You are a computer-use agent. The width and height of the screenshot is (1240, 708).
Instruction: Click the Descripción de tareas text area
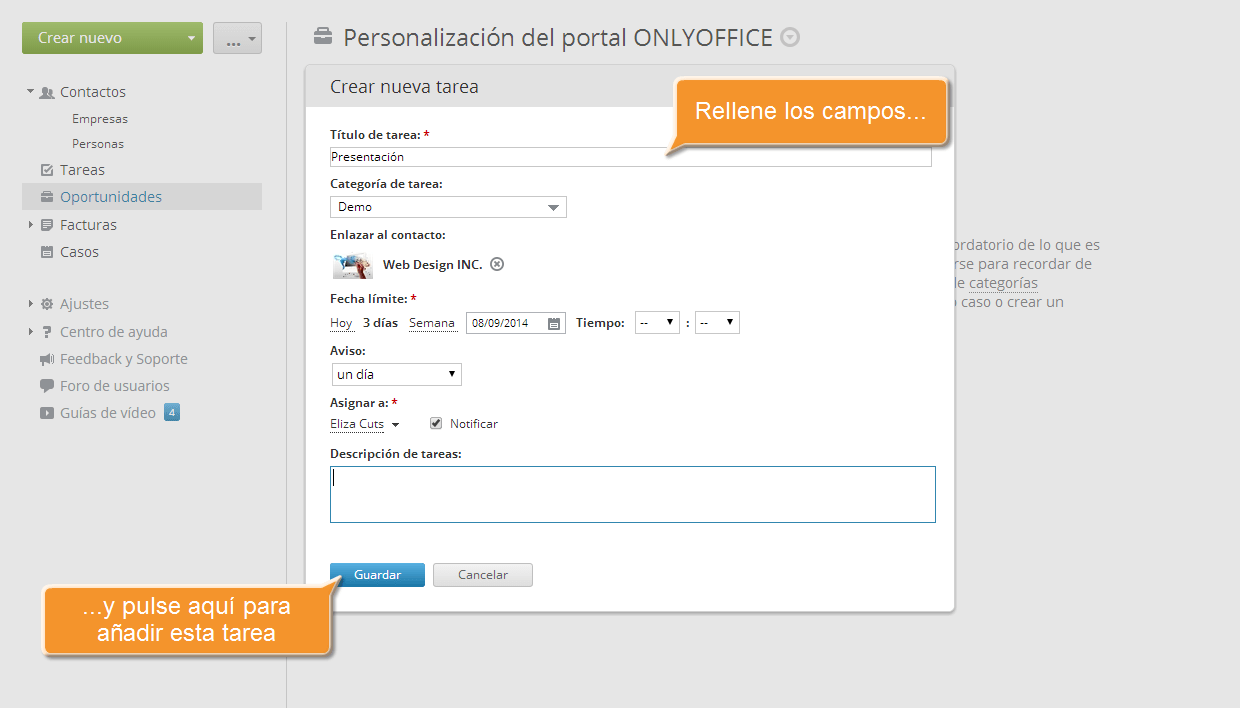(633, 494)
